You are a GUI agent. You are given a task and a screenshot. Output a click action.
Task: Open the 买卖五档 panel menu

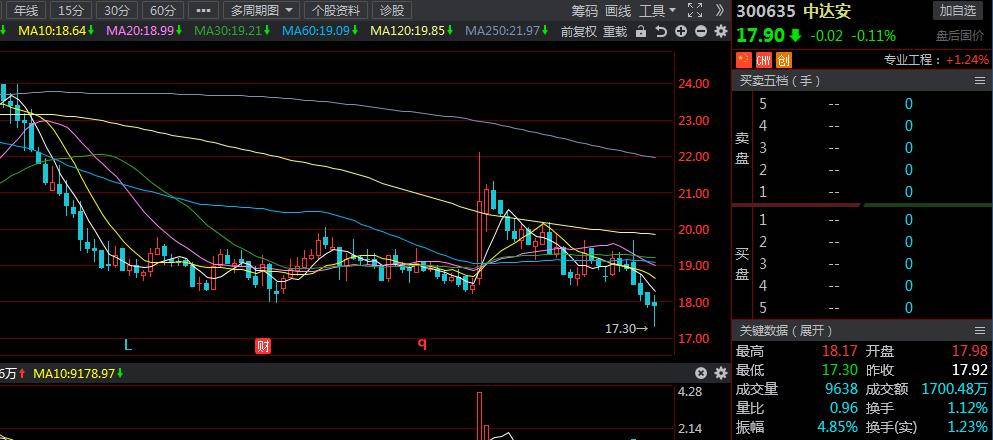[x=979, y=81]
